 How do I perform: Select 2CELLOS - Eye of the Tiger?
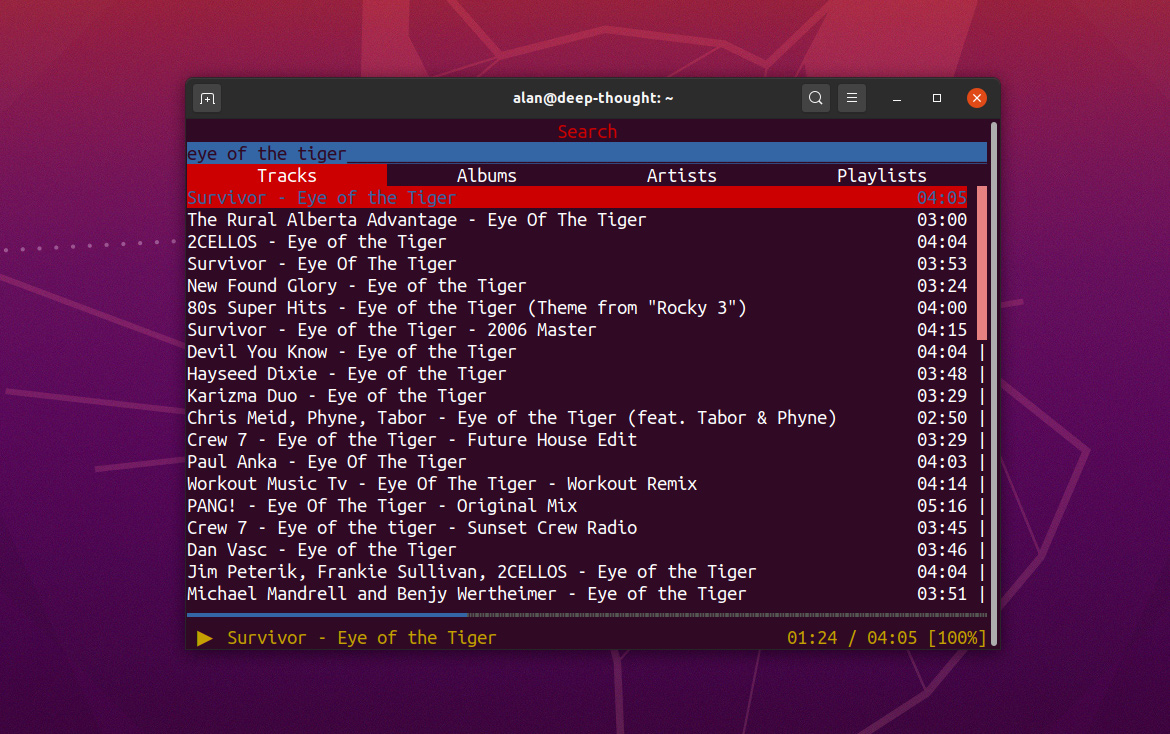577,242
